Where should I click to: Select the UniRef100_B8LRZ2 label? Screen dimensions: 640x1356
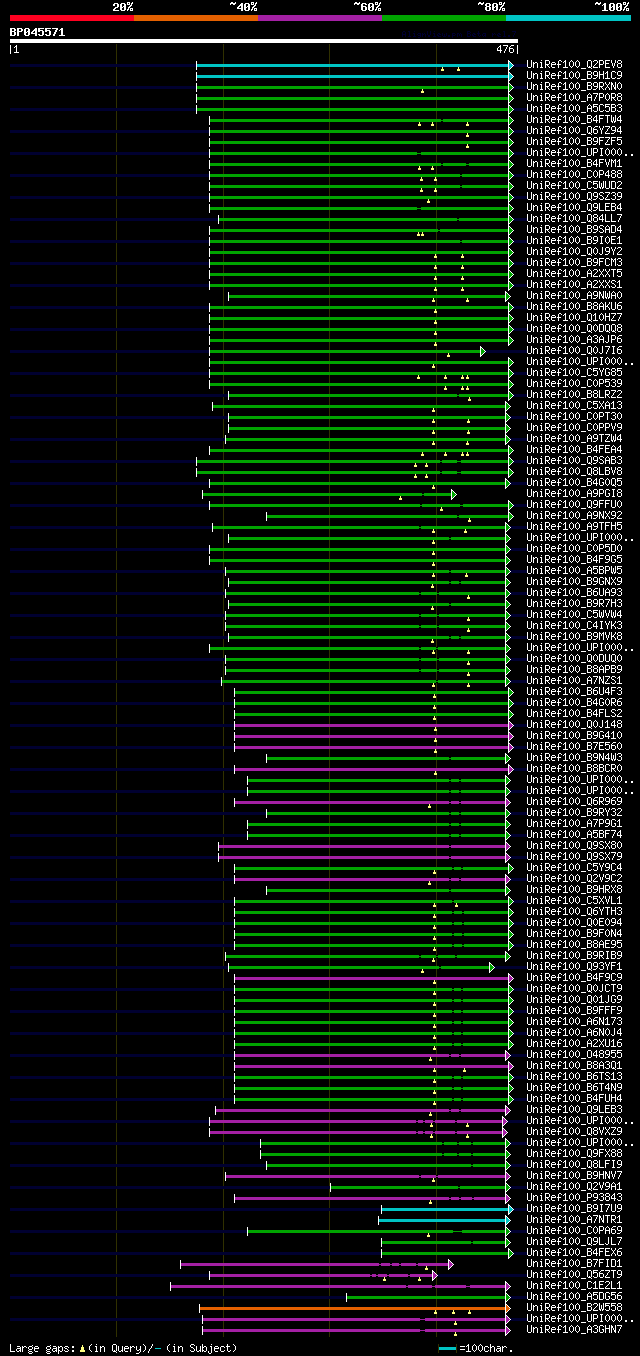tap(574, 394)
